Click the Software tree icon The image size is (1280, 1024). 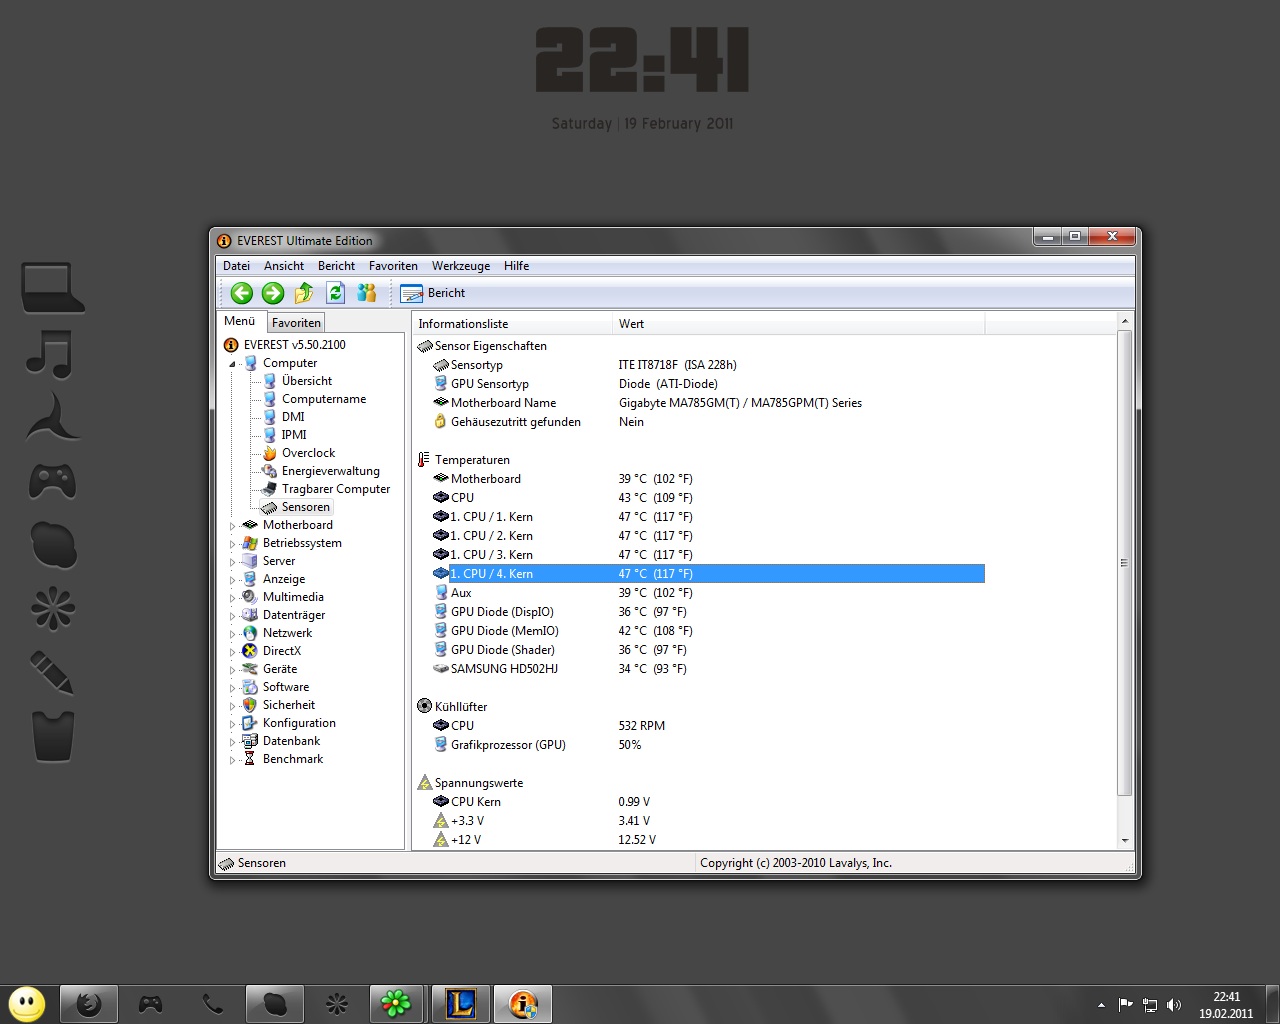pyautogui.click(x=250, y=687)
